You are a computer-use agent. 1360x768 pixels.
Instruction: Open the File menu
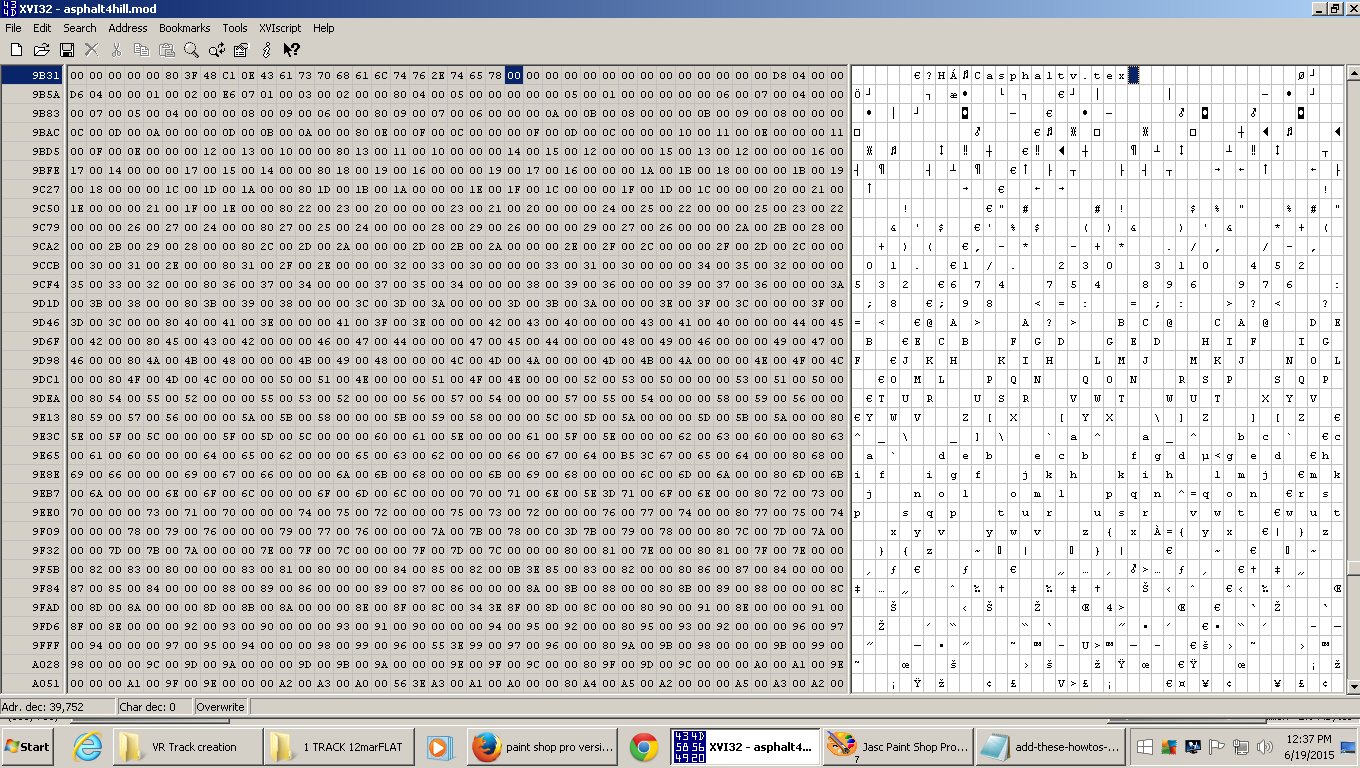[13, 28]
